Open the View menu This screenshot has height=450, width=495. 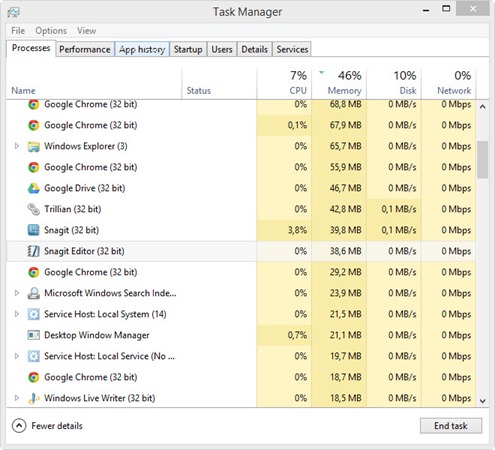[87, 31]
